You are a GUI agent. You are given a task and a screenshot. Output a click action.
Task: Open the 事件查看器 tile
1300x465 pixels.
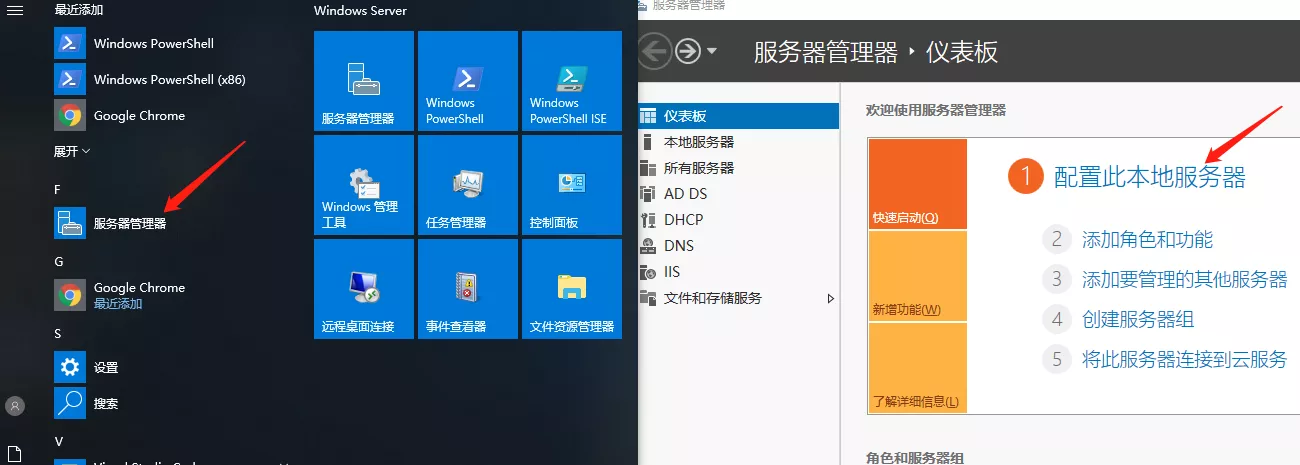click(x=467, y=289)
